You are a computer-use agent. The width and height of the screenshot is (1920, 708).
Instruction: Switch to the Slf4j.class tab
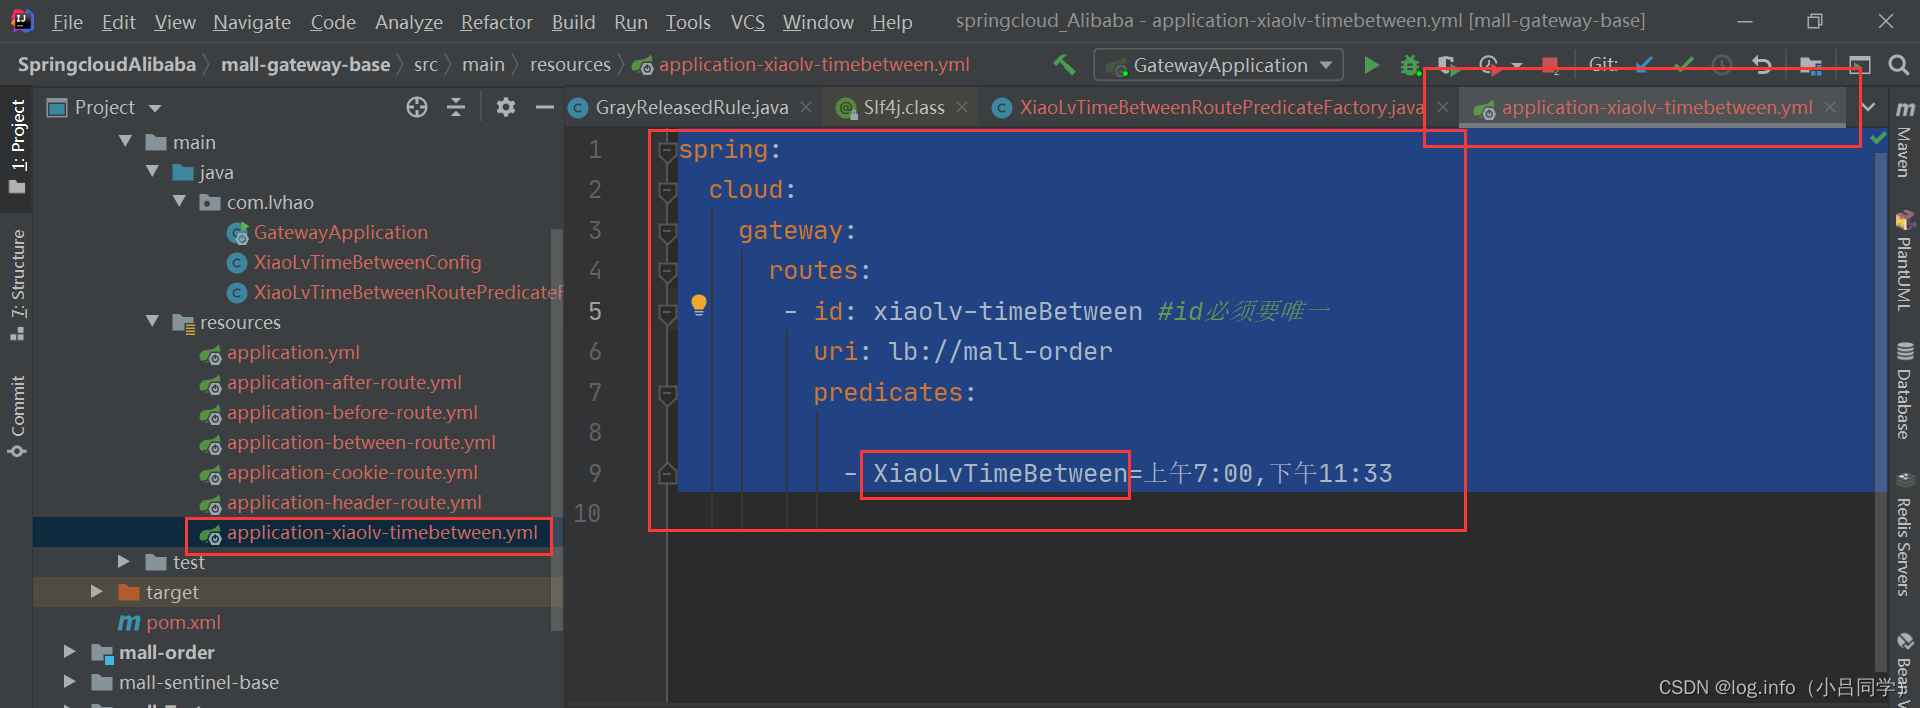coord(903,107)
